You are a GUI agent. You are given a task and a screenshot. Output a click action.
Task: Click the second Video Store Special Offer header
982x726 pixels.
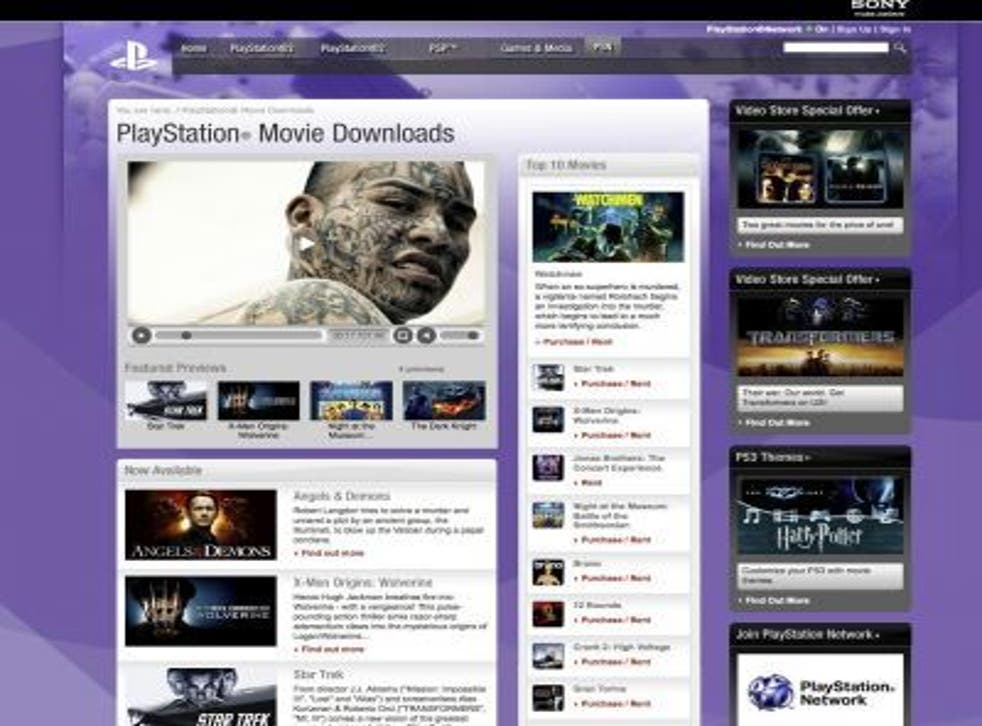[807, 279]
